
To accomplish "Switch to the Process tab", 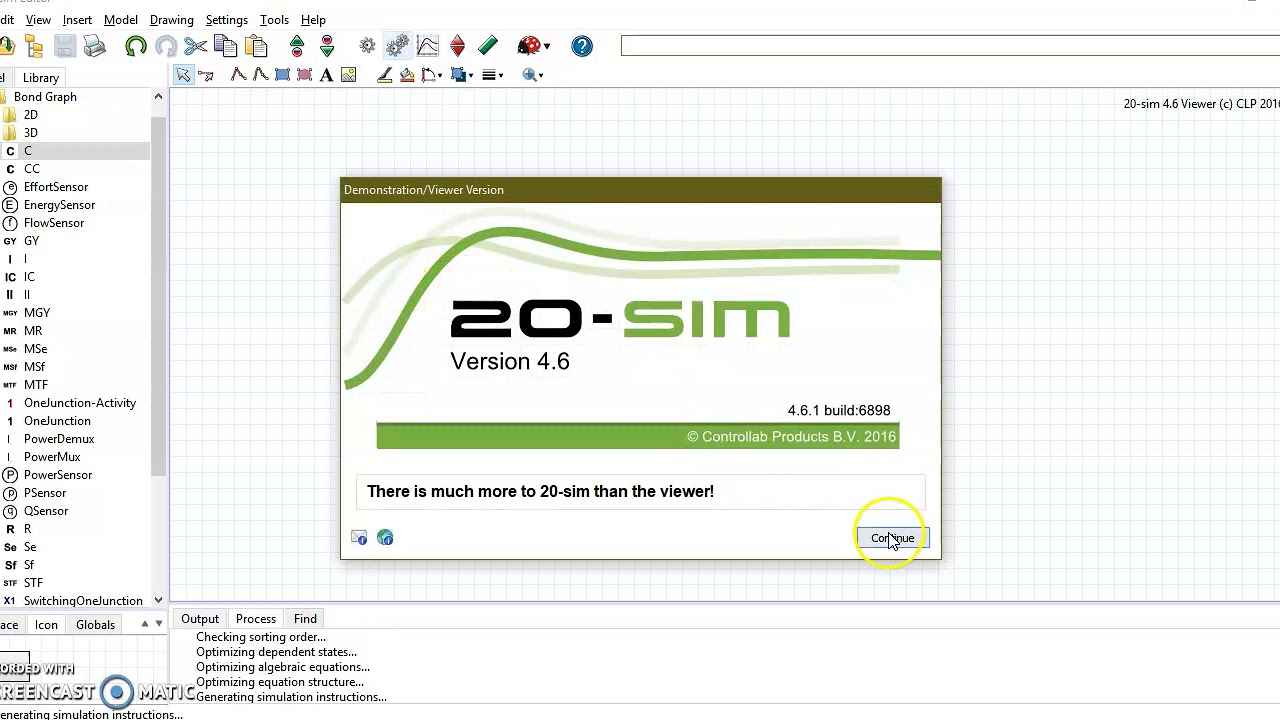I will 256,619.
